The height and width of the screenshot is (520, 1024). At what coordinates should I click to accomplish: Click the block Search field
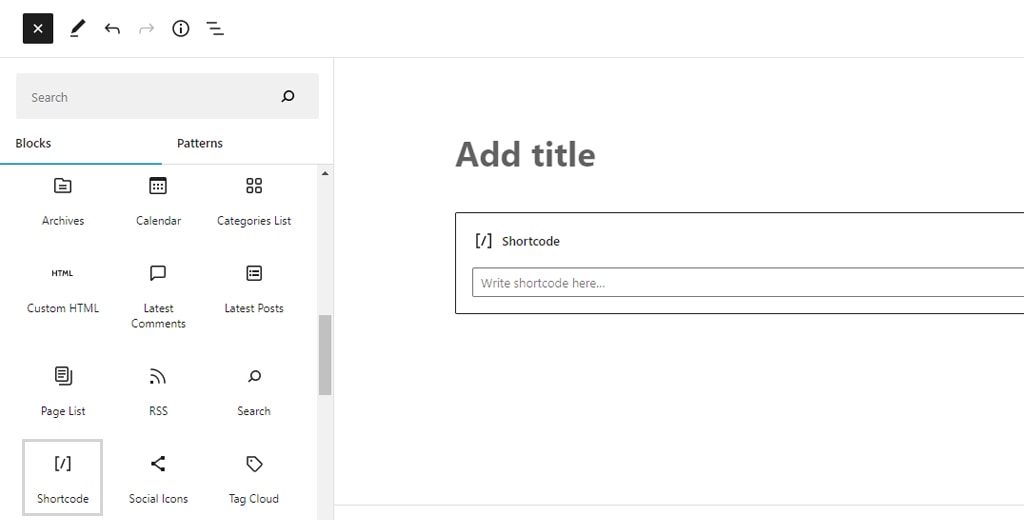point(150,97)
